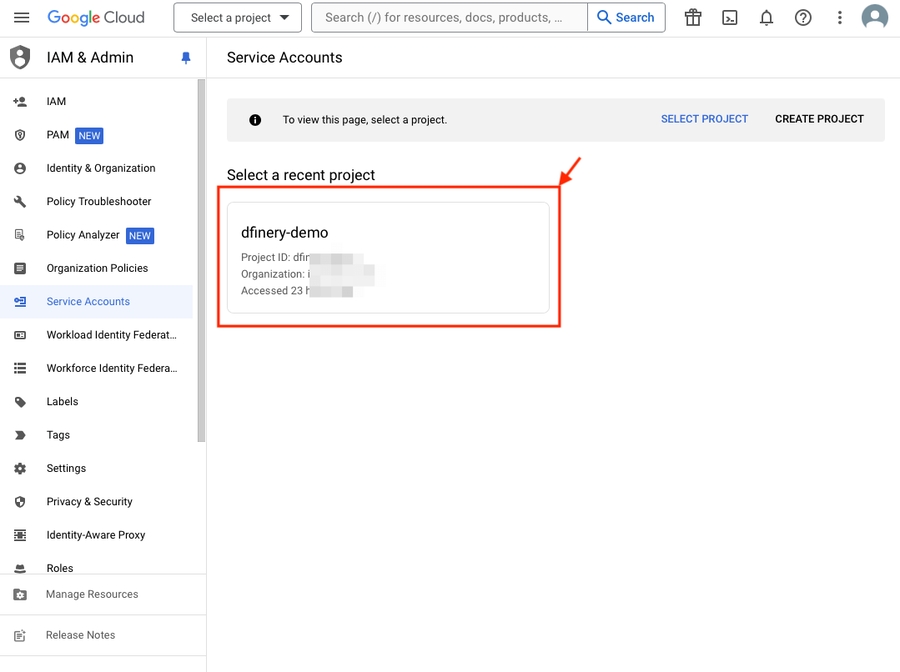Click the user account avatar
Image resolution: width=900 pixels, height=672 pixels.
(x=874, y=18)
